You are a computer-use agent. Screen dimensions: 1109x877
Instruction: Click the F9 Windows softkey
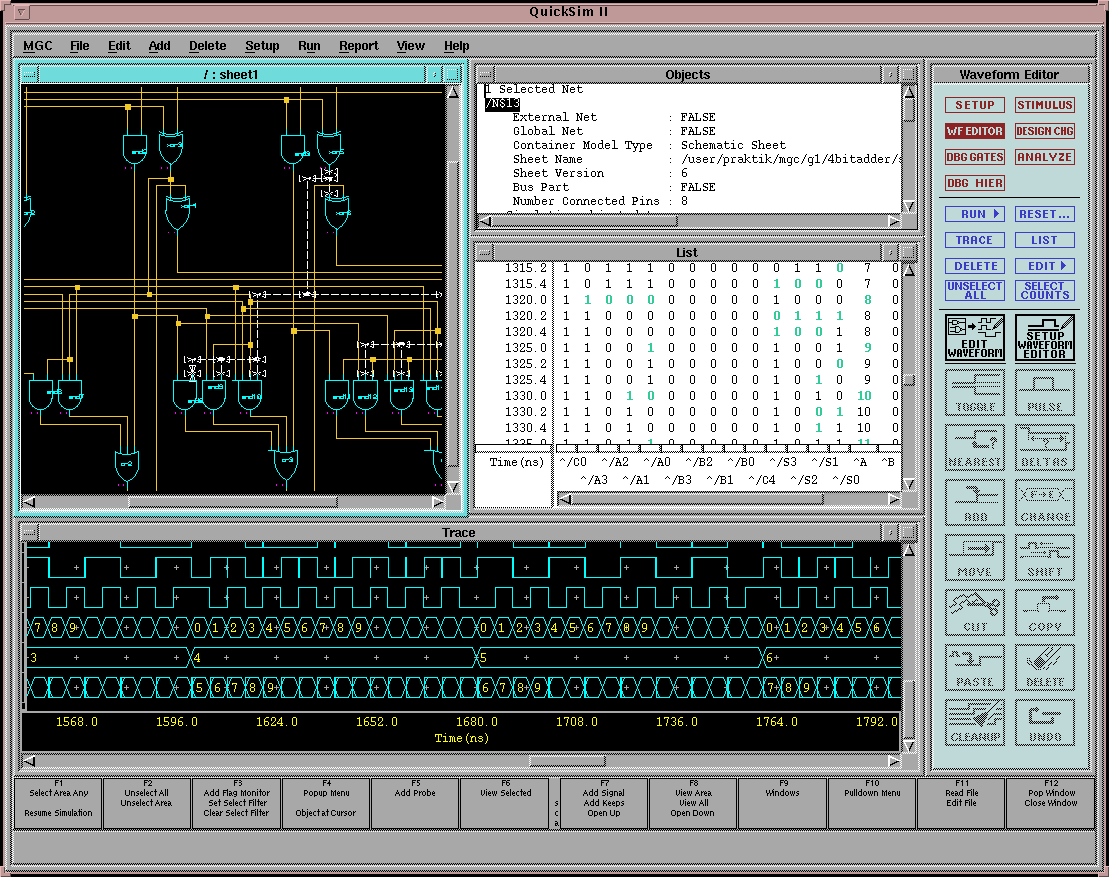click(782, 803)
